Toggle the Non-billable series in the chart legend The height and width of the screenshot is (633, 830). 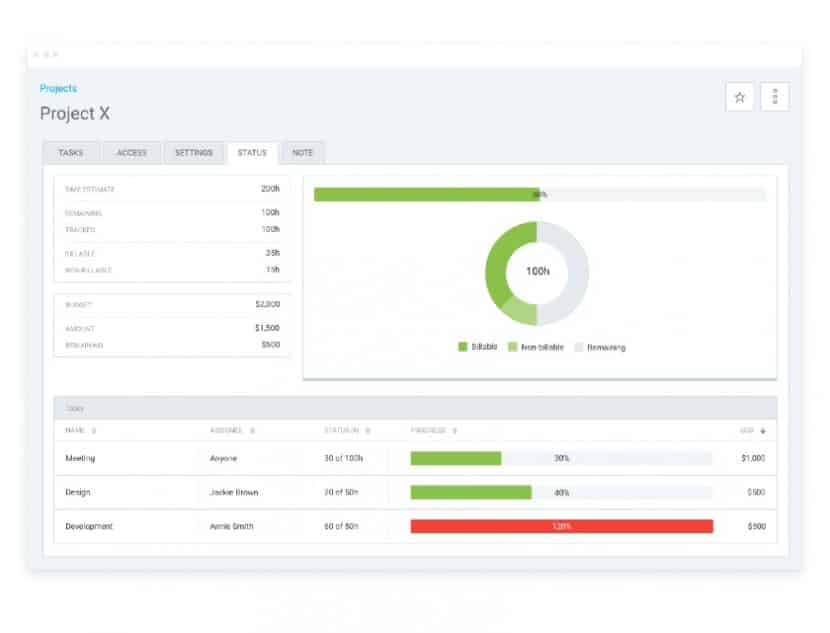(x=513, y=348)
